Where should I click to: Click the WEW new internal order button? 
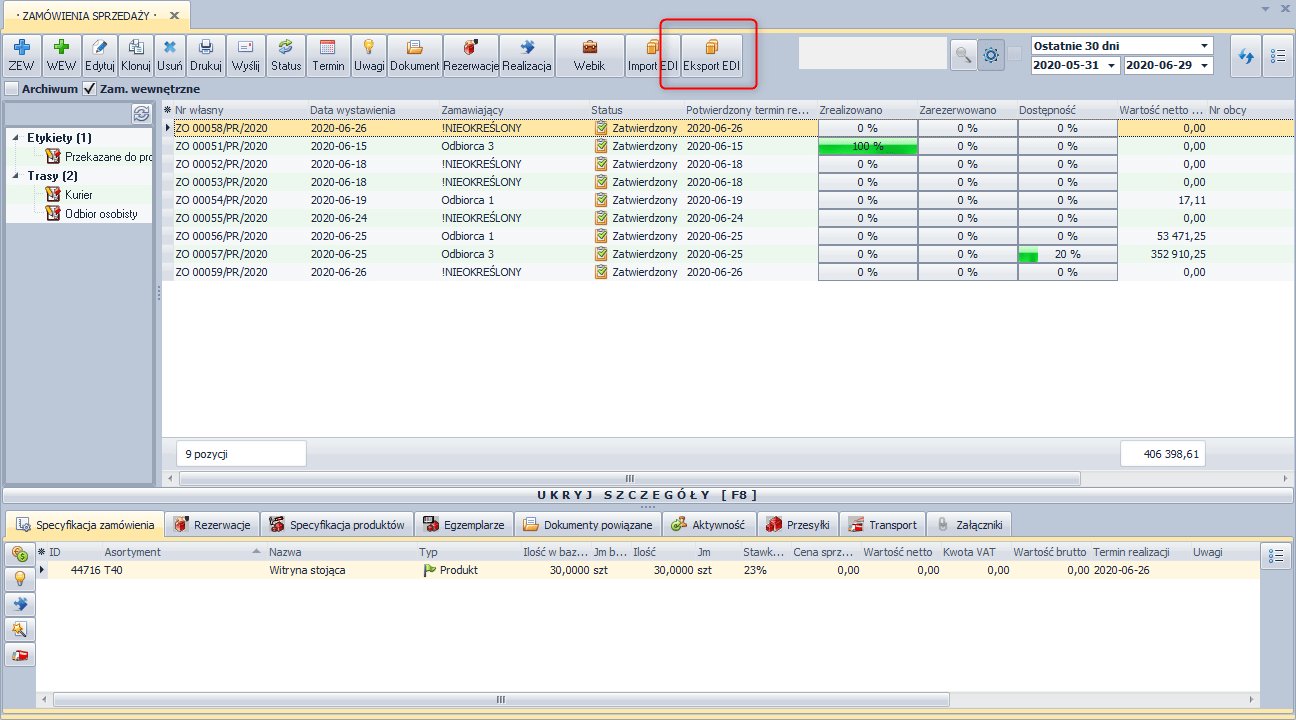61,55
